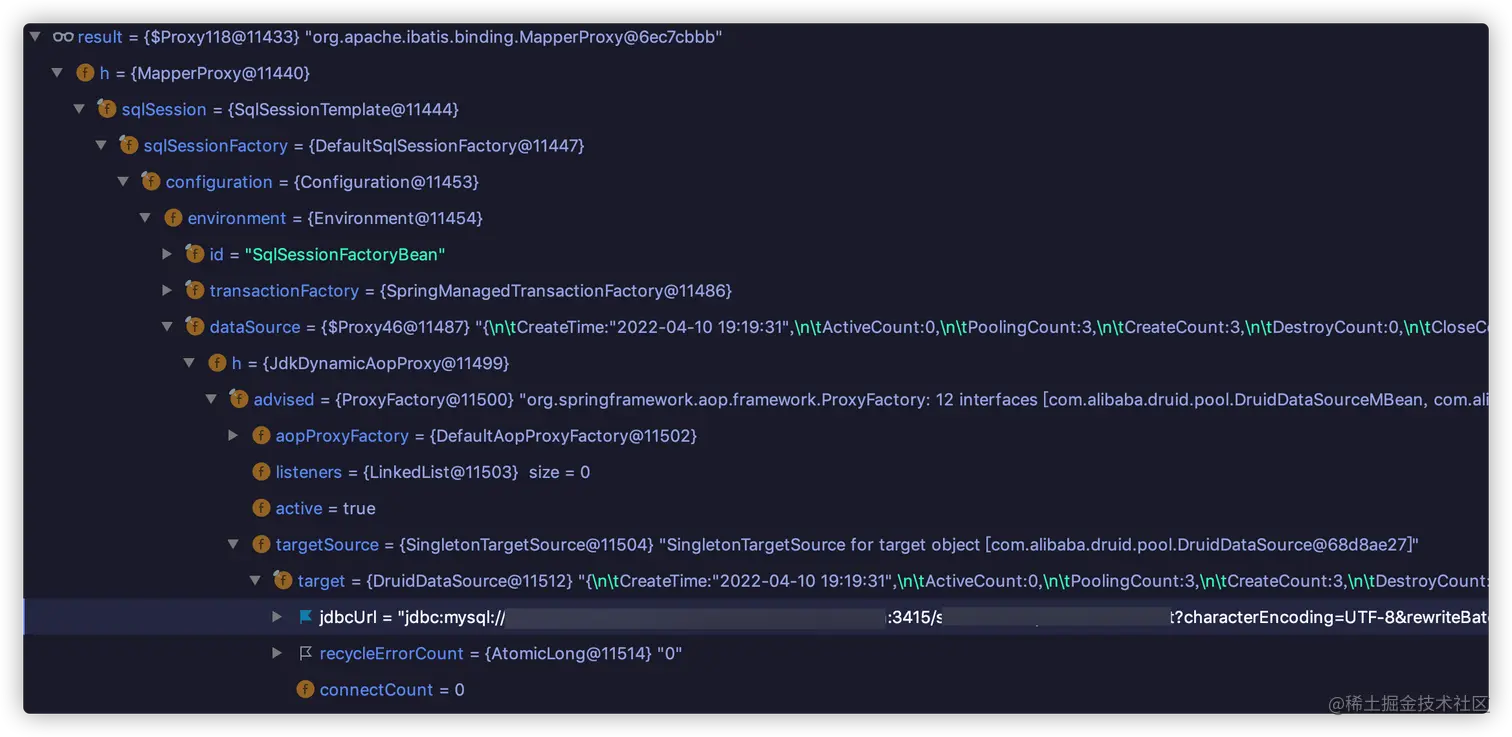Click the field icon beside transactionFactory
Viewport: 1512px width, 737px height.
coord(195,291)
